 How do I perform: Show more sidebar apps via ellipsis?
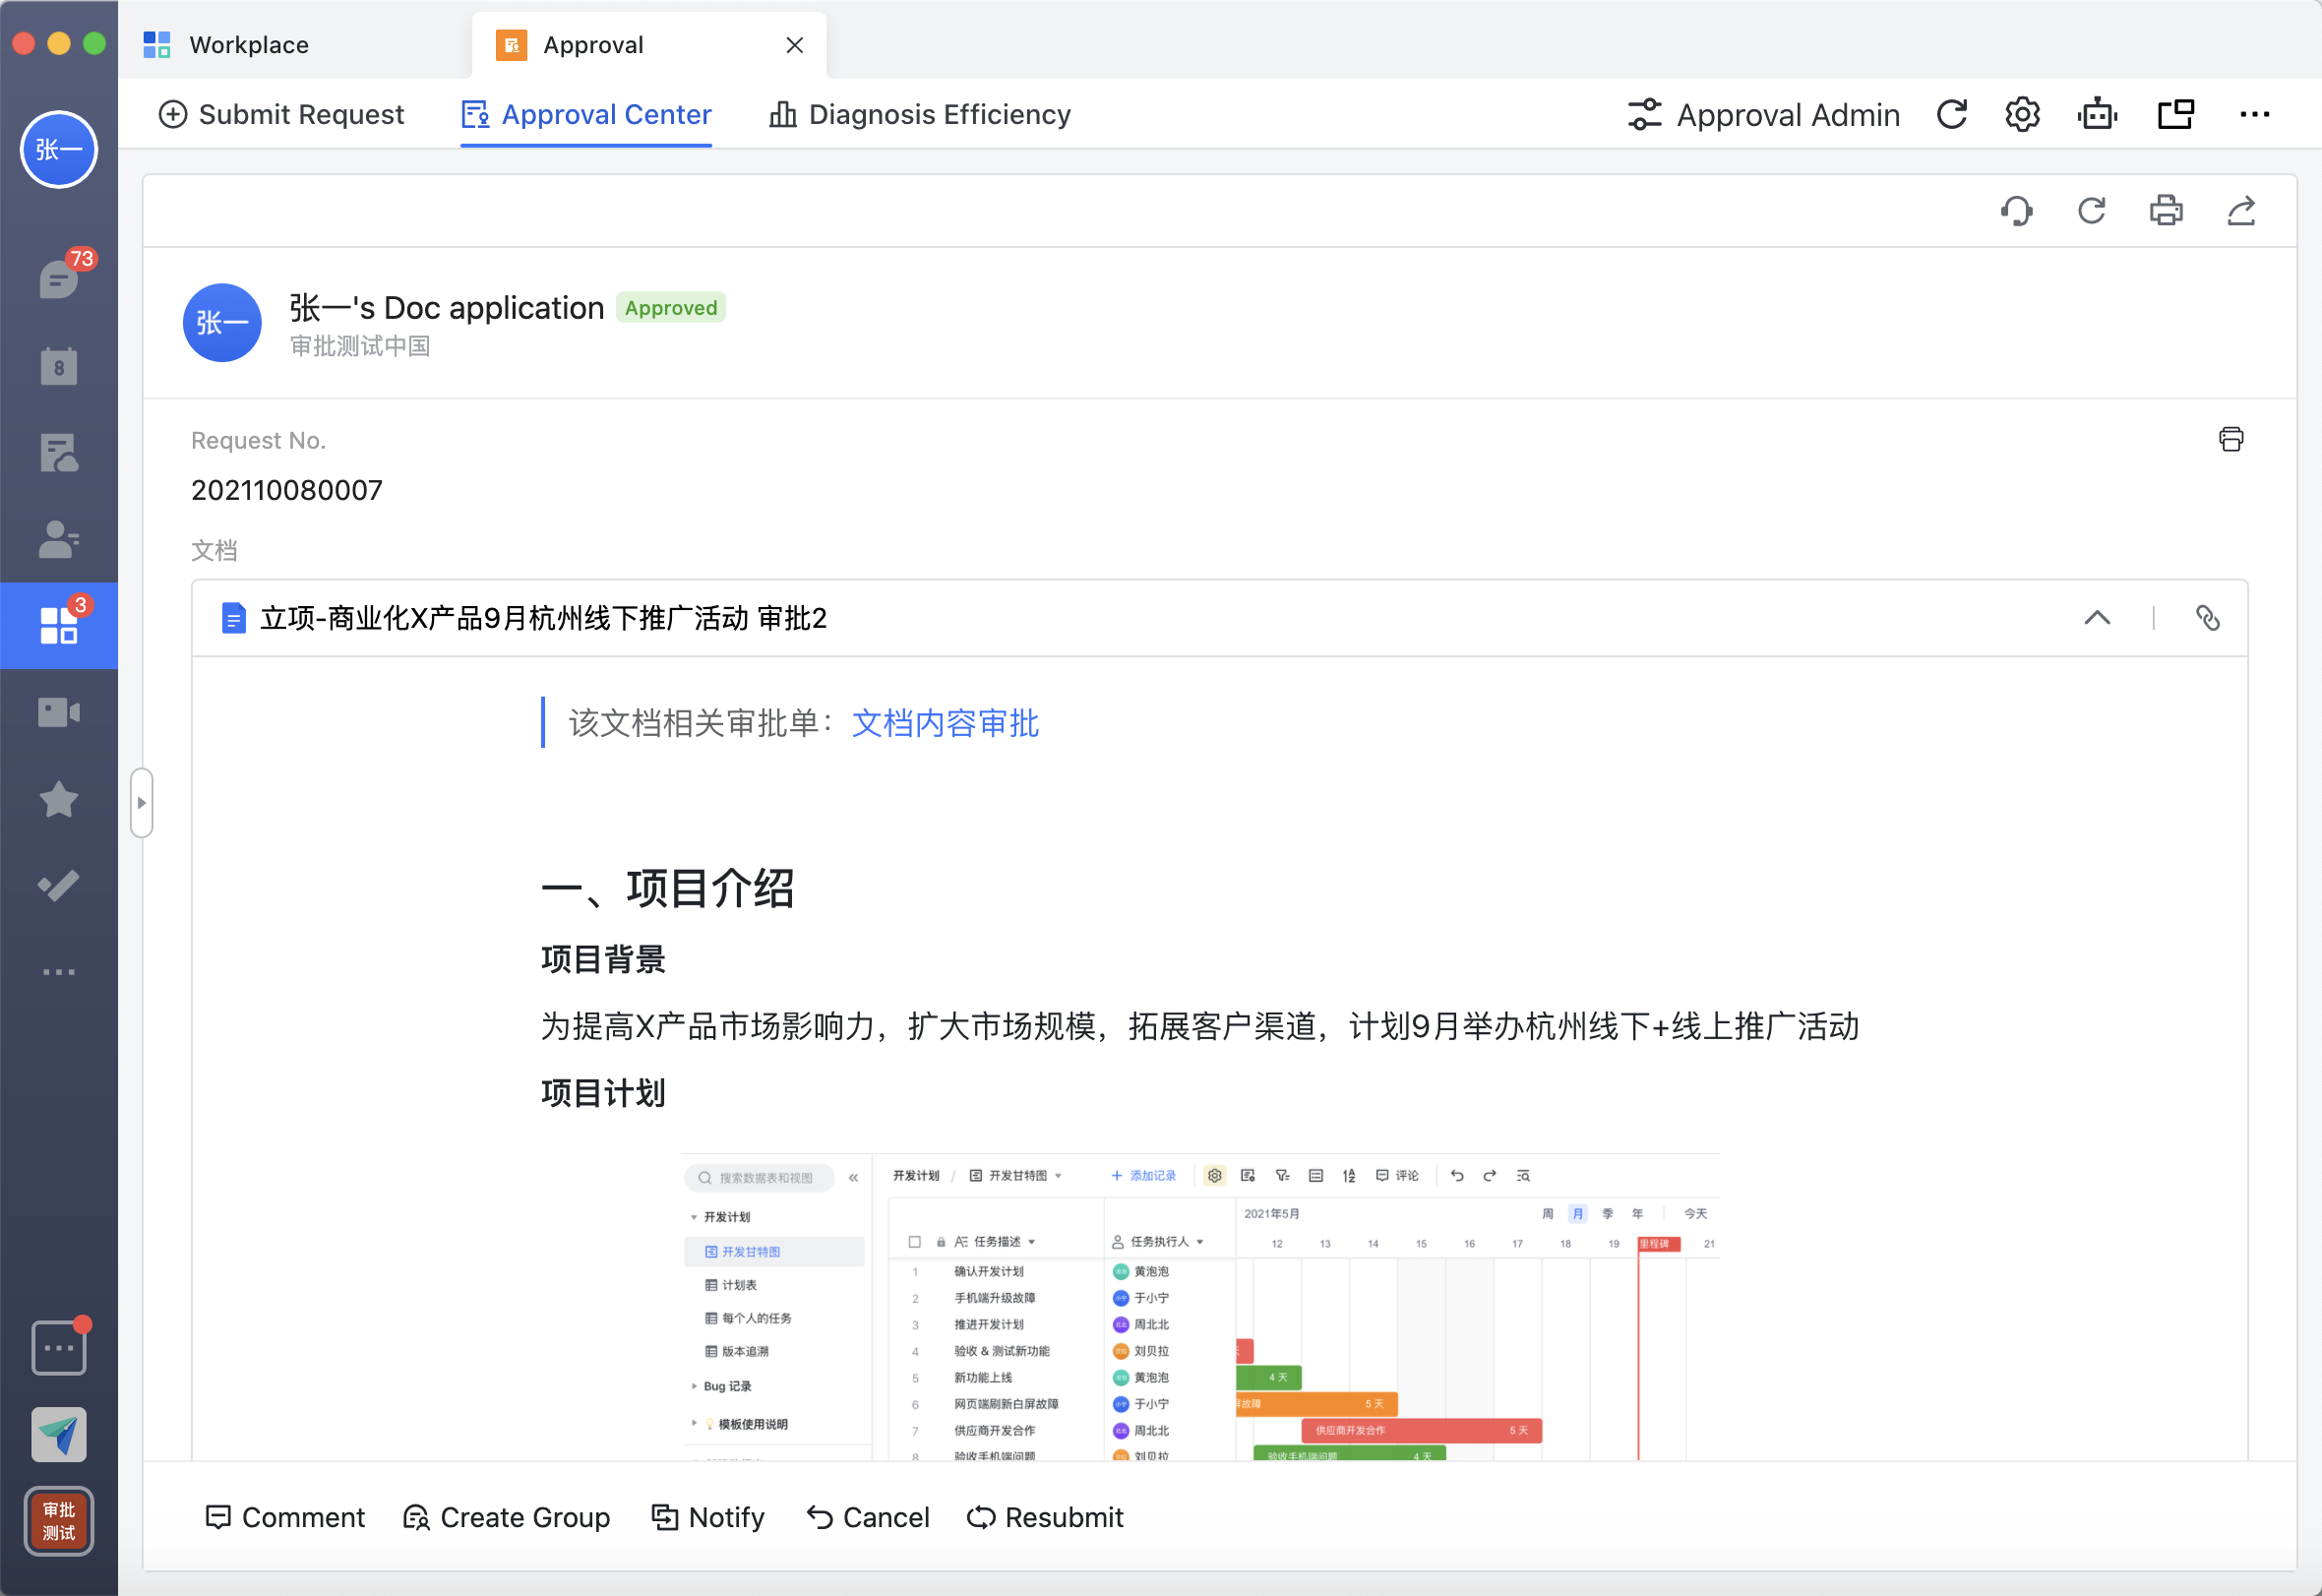pos(59,972)
